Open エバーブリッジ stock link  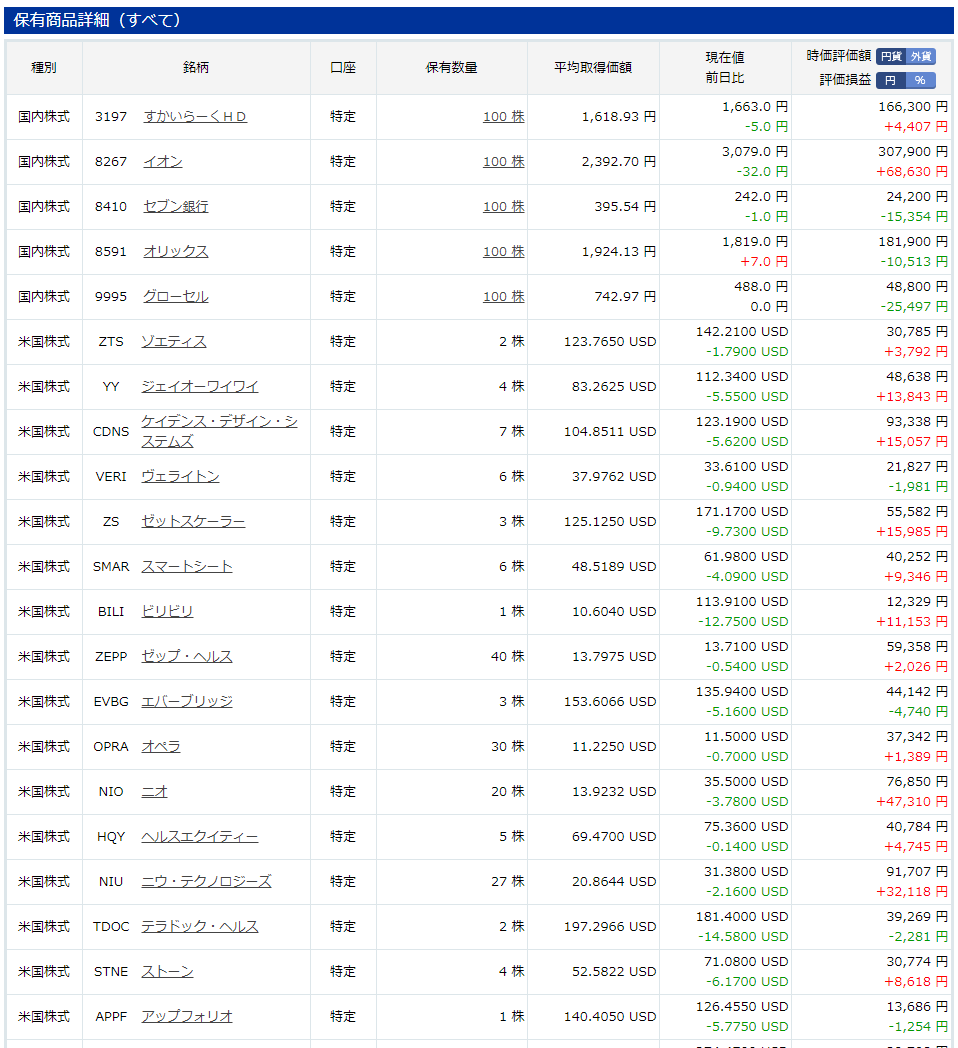[x=187, y=701]
